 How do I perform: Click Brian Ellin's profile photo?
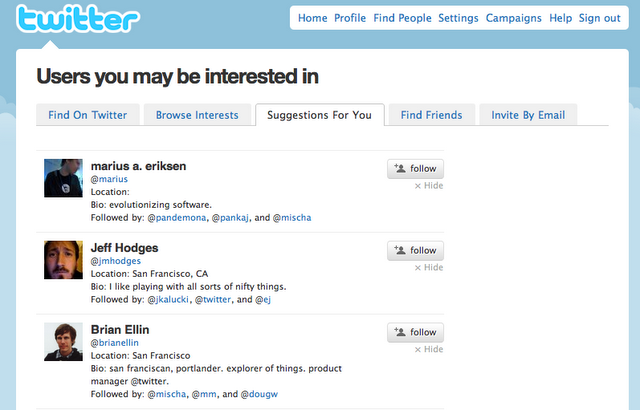(x=64, y=342)
